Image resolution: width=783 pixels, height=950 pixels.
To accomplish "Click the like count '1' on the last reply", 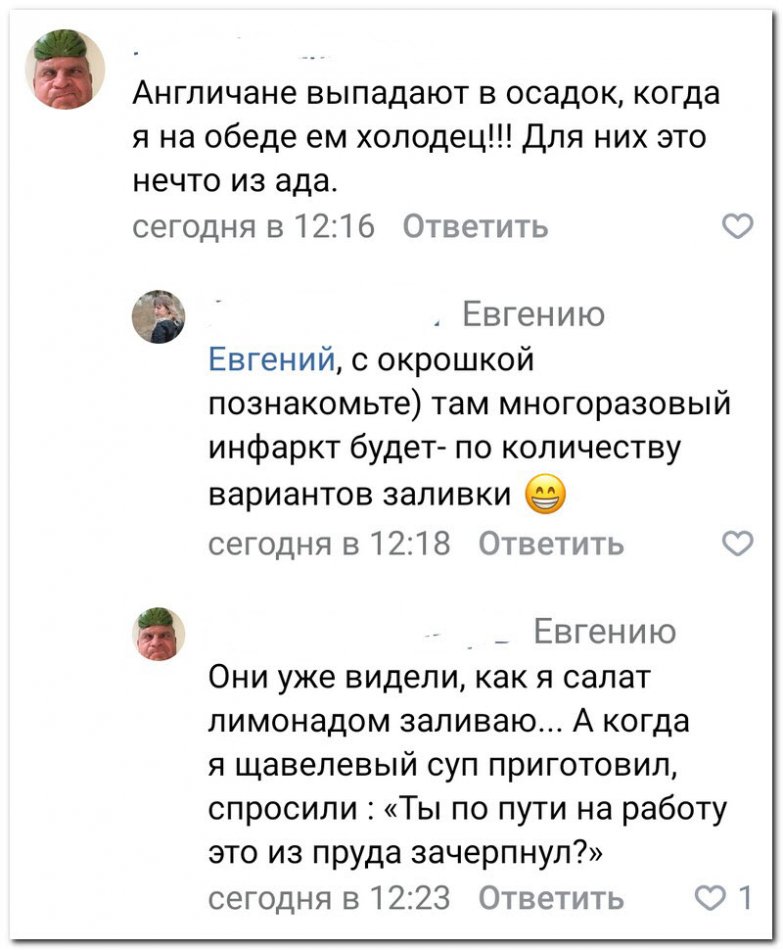I will (744, 899).
